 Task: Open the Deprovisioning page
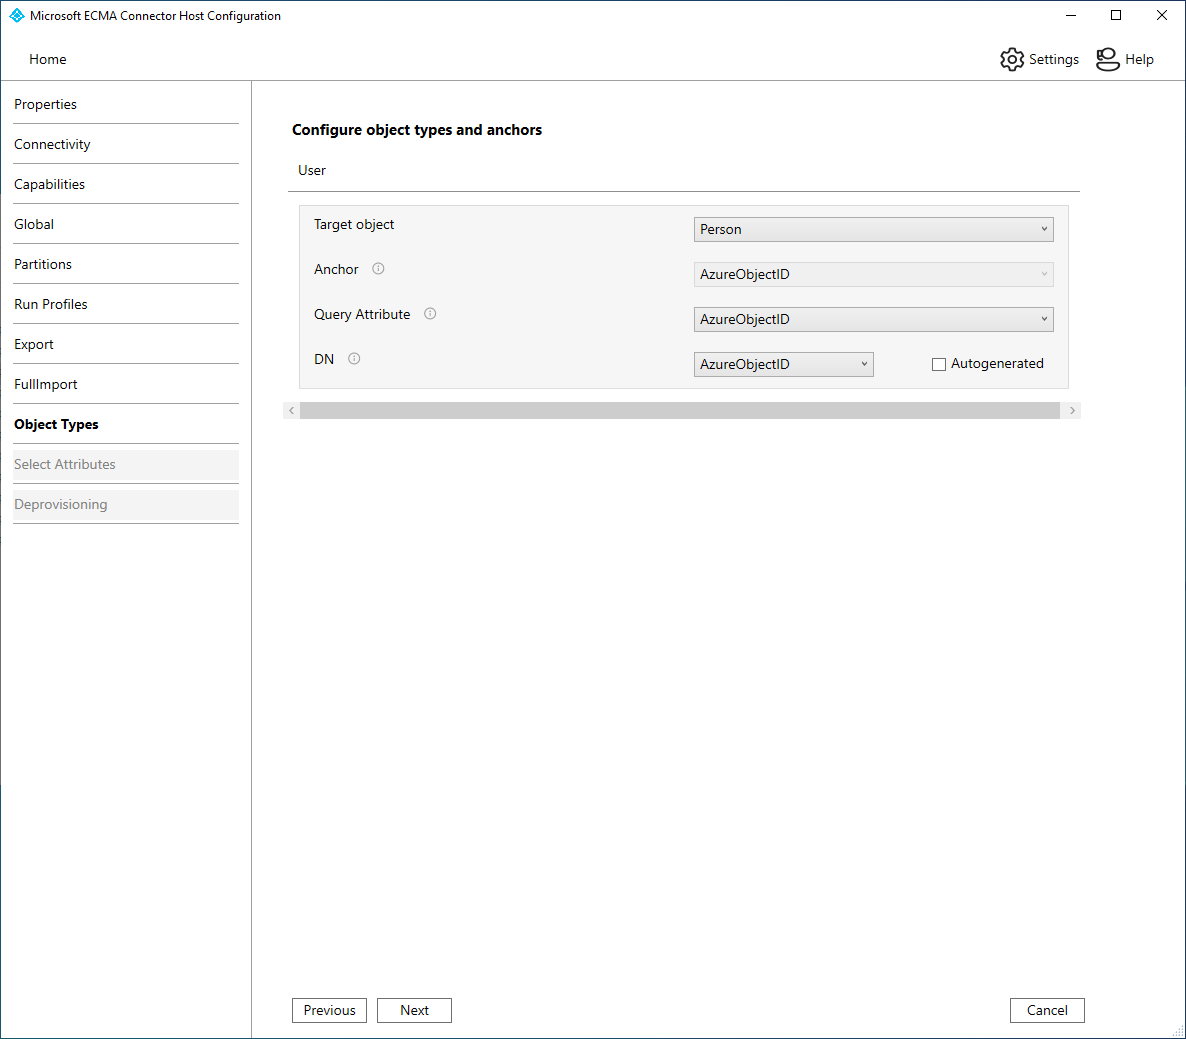pyautogui.click(x=126, y=505)
